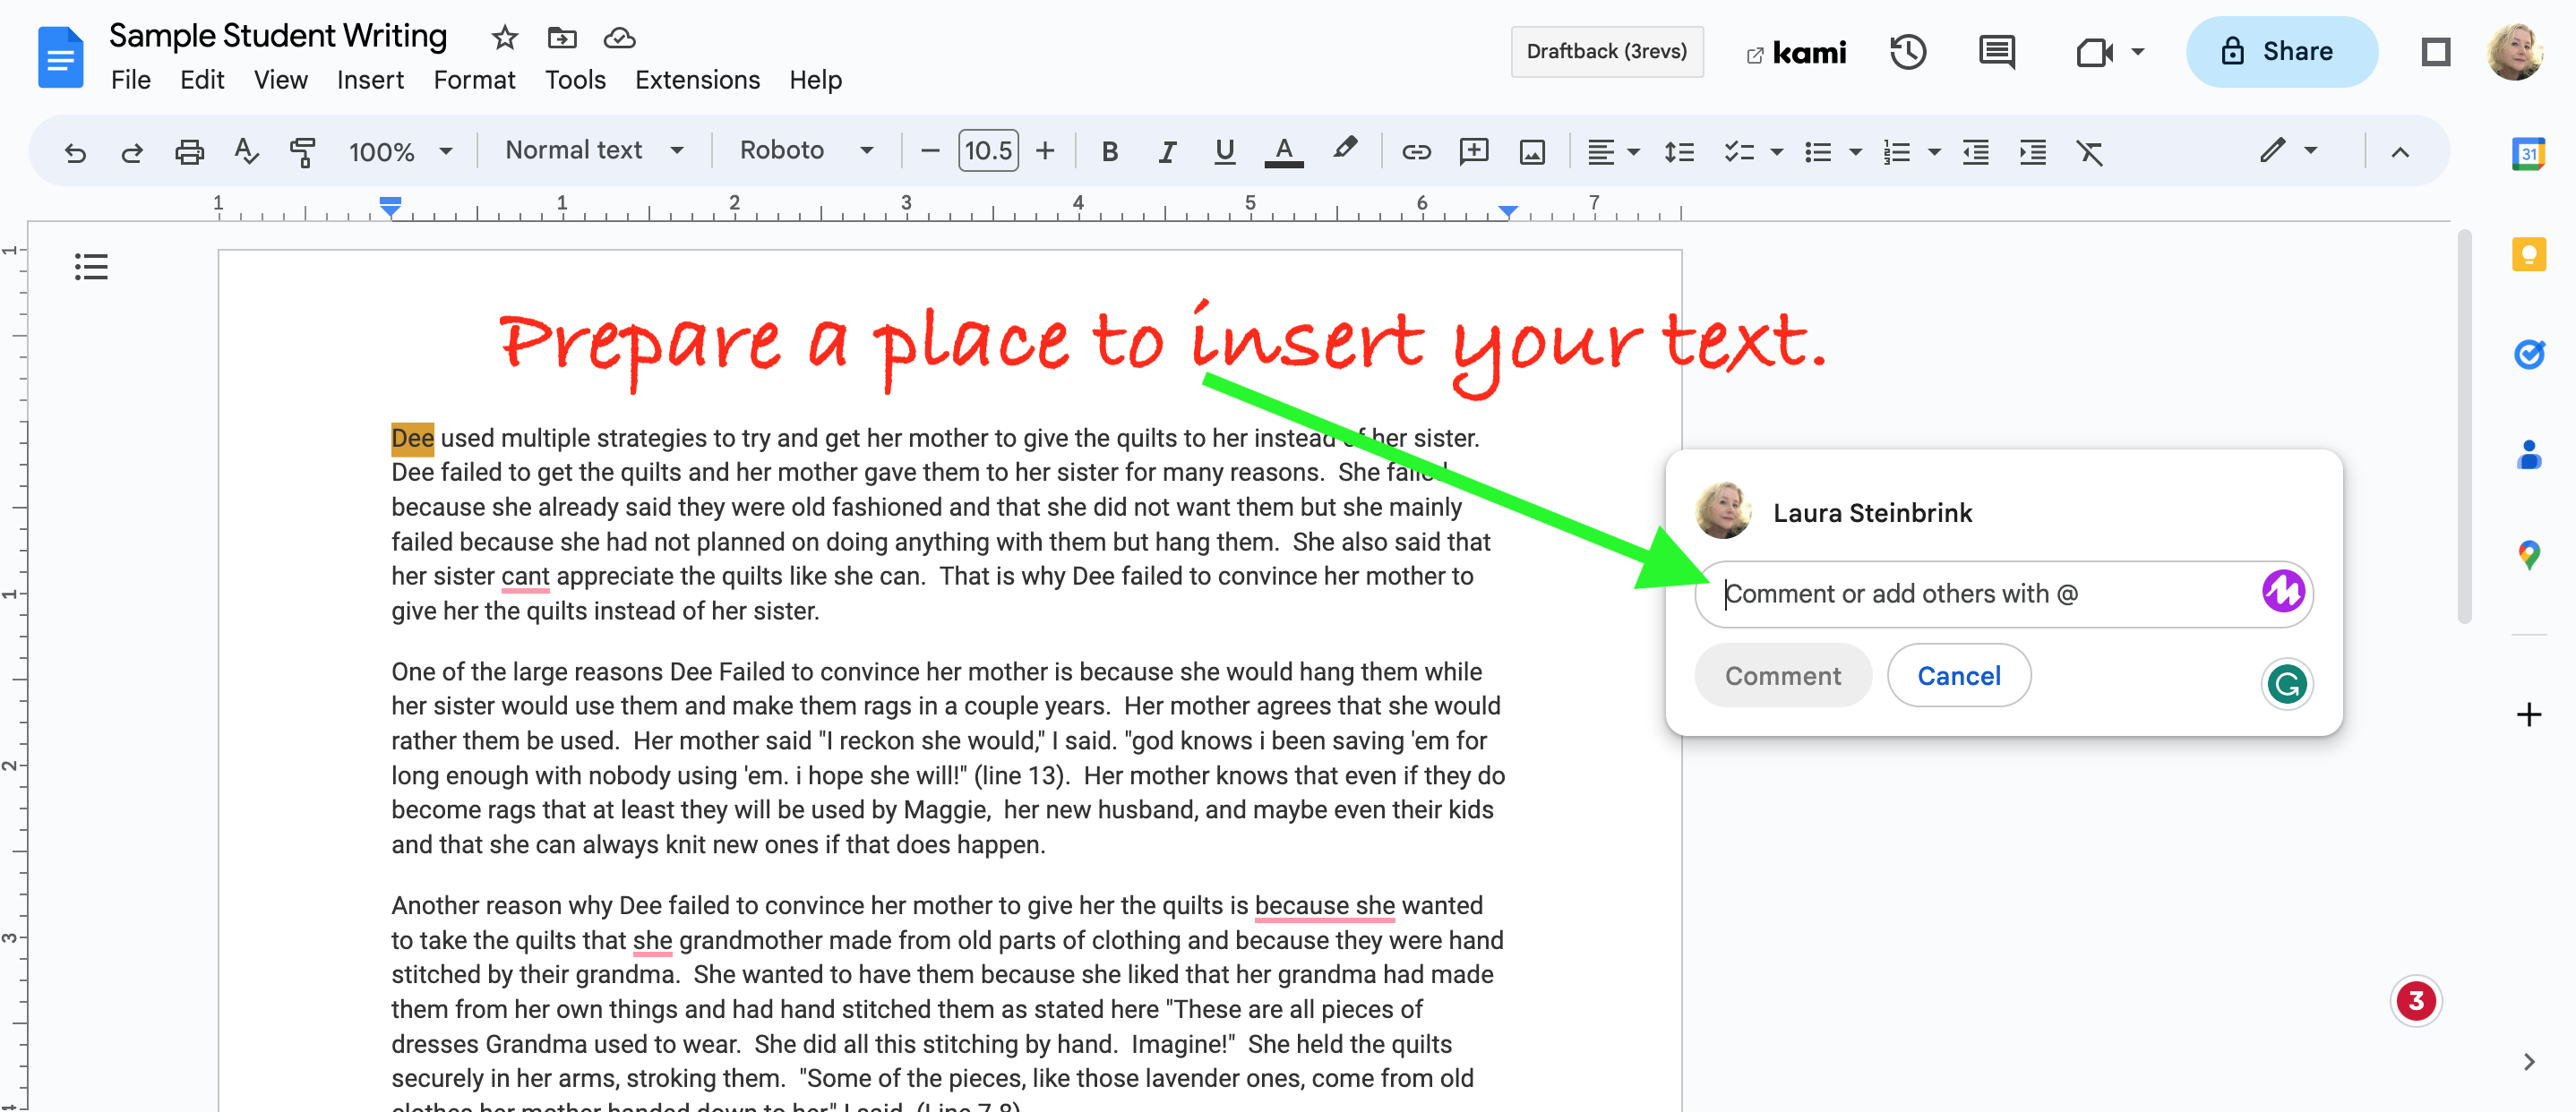2576x1112 pixels.
Task: Click the add comment toolbar icon
Action: [1473, 151]
